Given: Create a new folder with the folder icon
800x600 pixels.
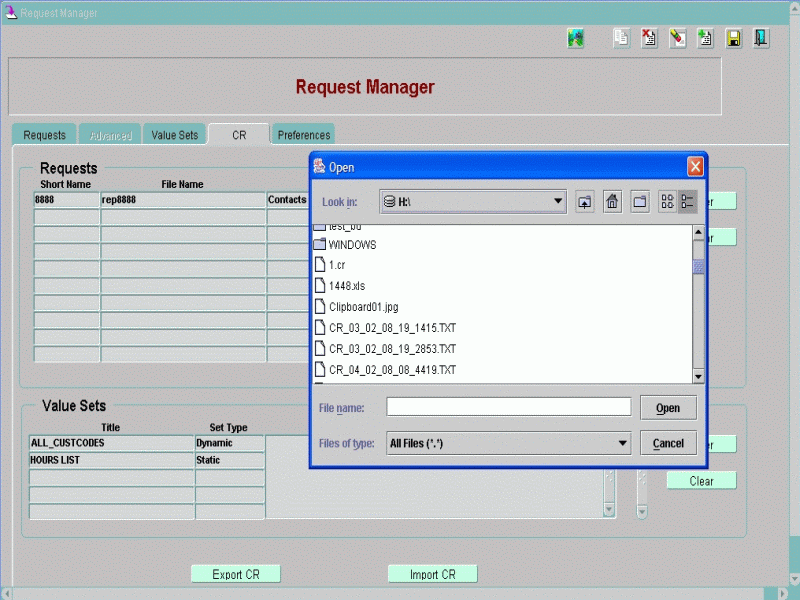Looking at the screenshot, I should click(641, 202).
